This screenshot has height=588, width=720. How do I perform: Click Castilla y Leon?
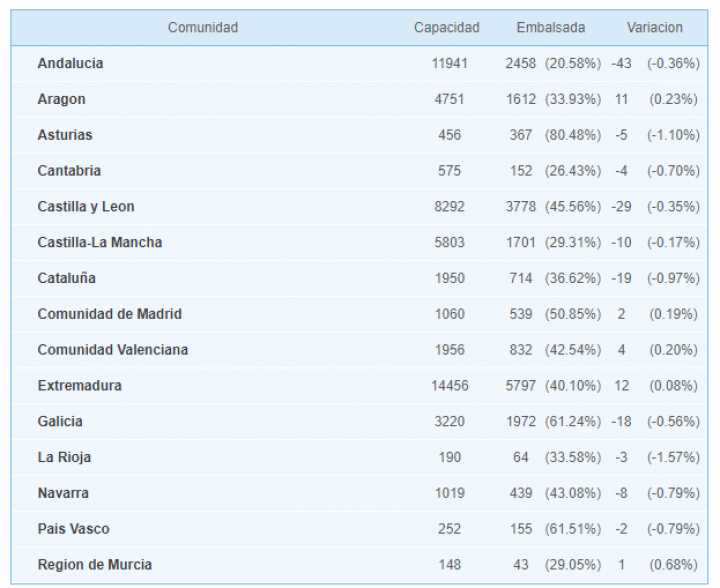86,207
